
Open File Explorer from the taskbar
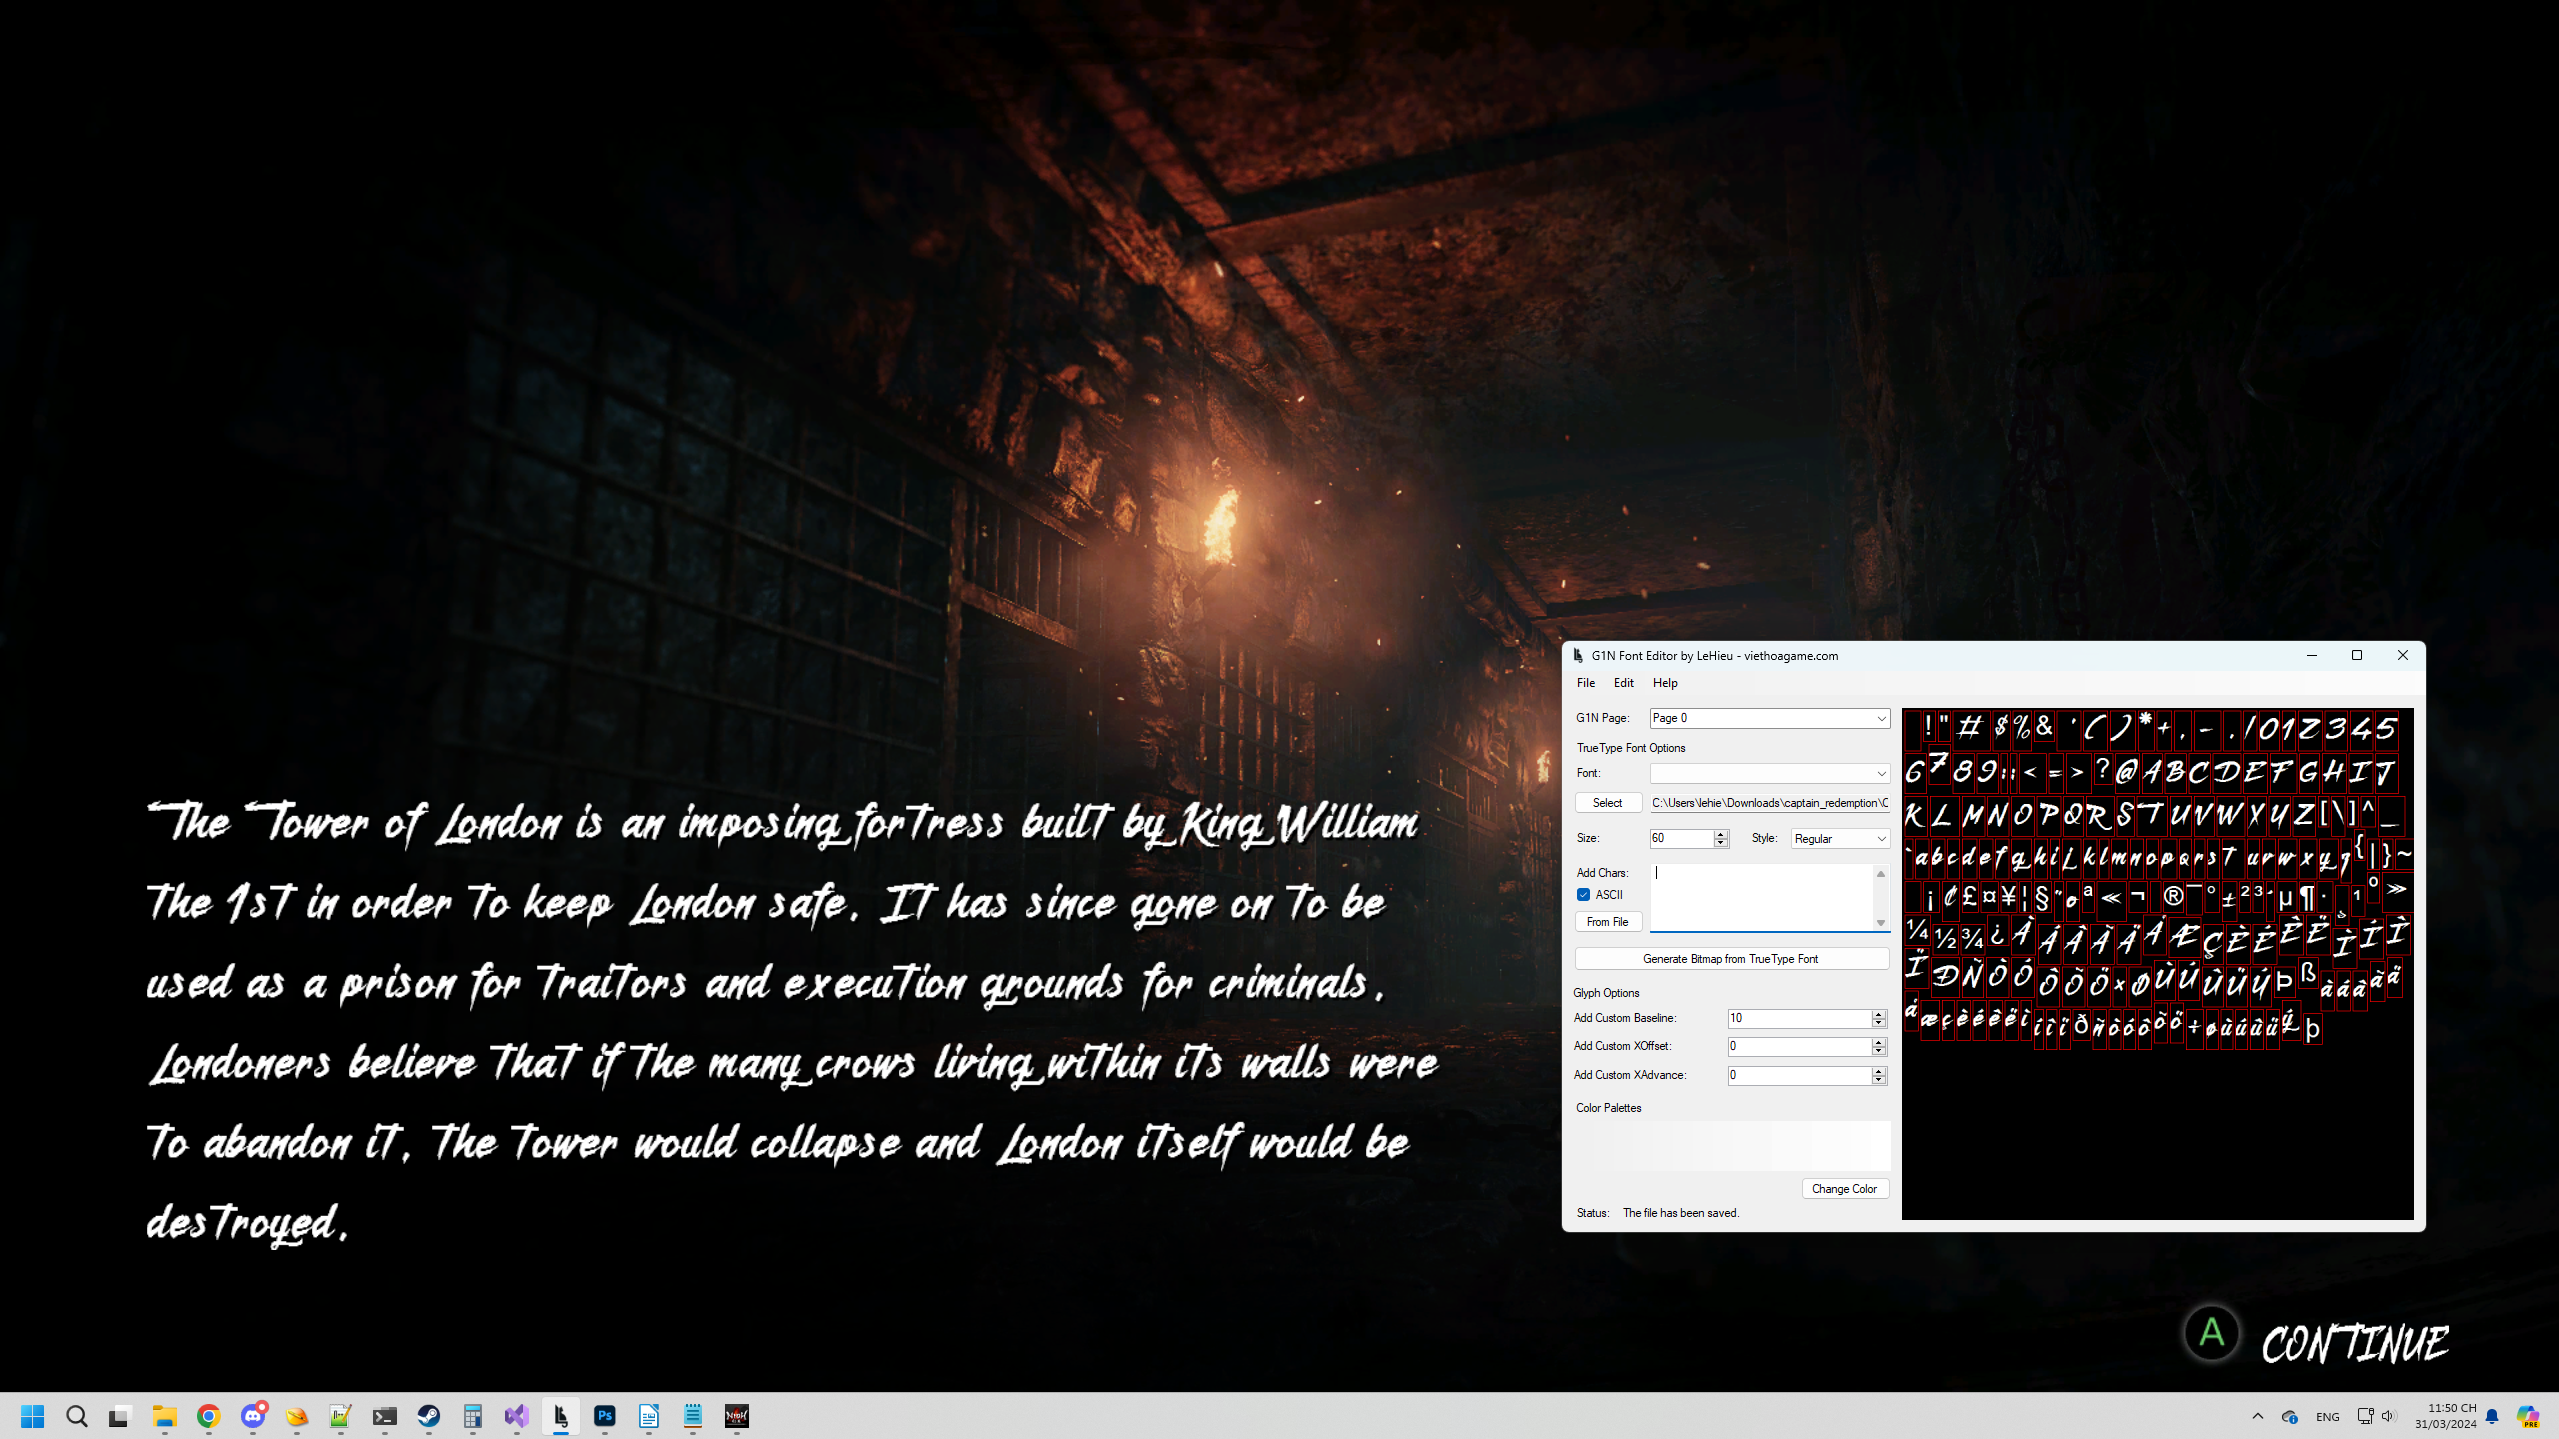(x=166, y=1416)
